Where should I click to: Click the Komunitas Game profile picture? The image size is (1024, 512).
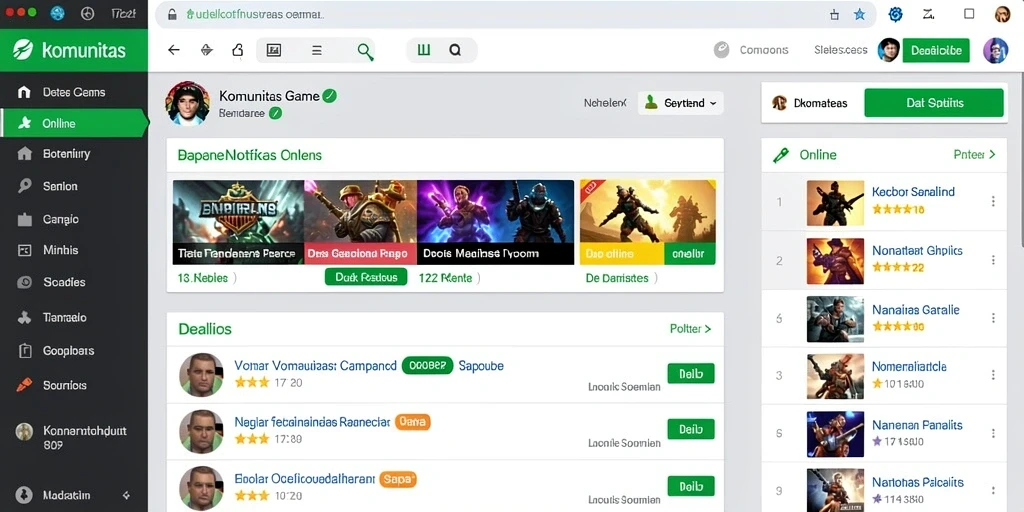coord(187,103)
